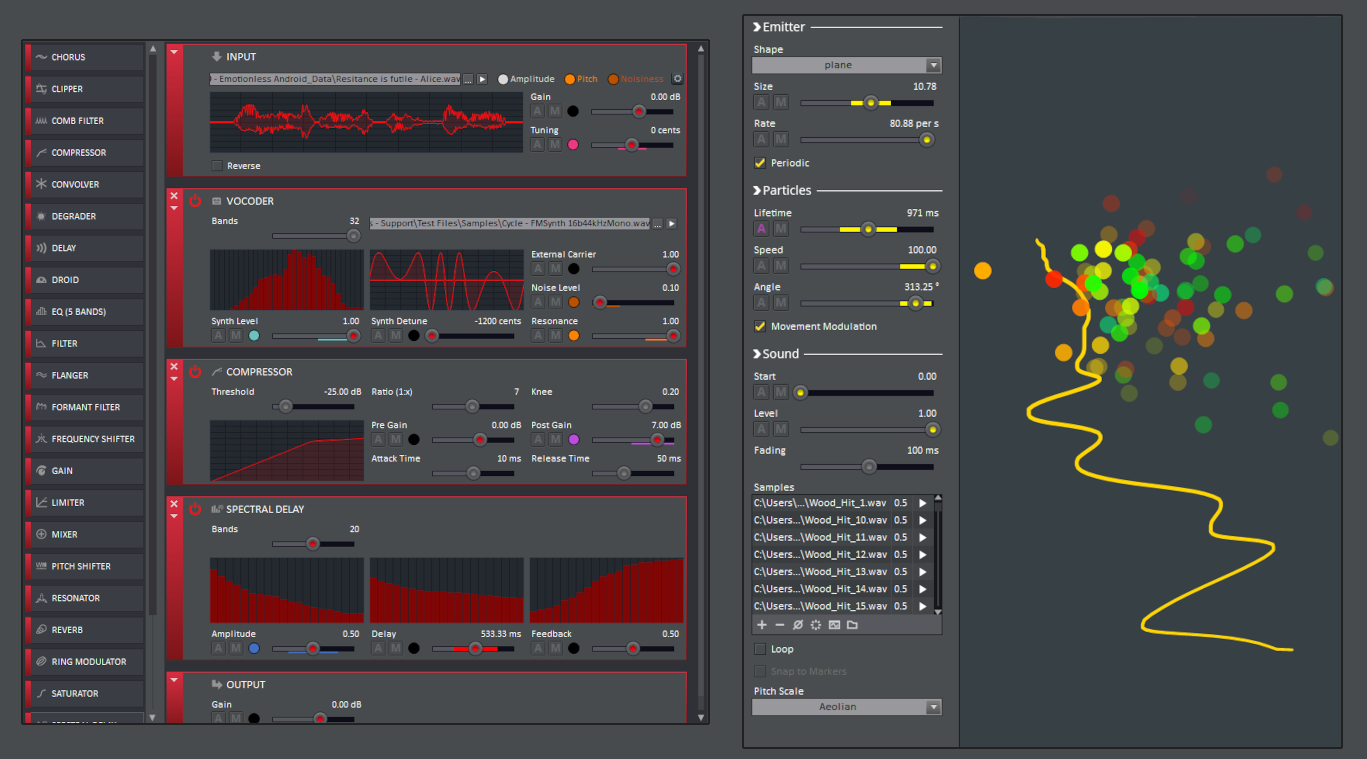Toggle the Spectral Delay power button
1367x759 pixels.
click(195, 509)
